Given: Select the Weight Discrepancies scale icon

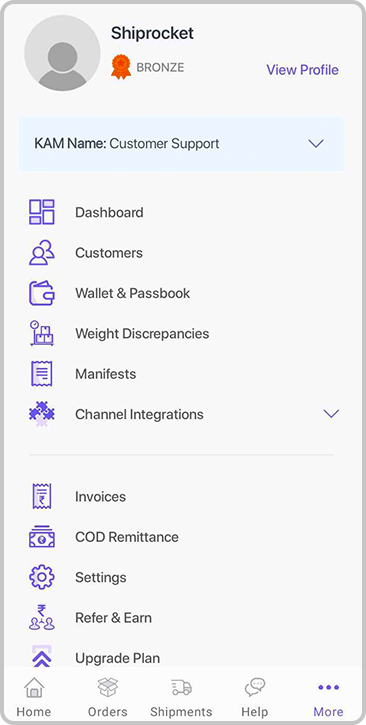Looking at the screenshot, I should point(42,333).
